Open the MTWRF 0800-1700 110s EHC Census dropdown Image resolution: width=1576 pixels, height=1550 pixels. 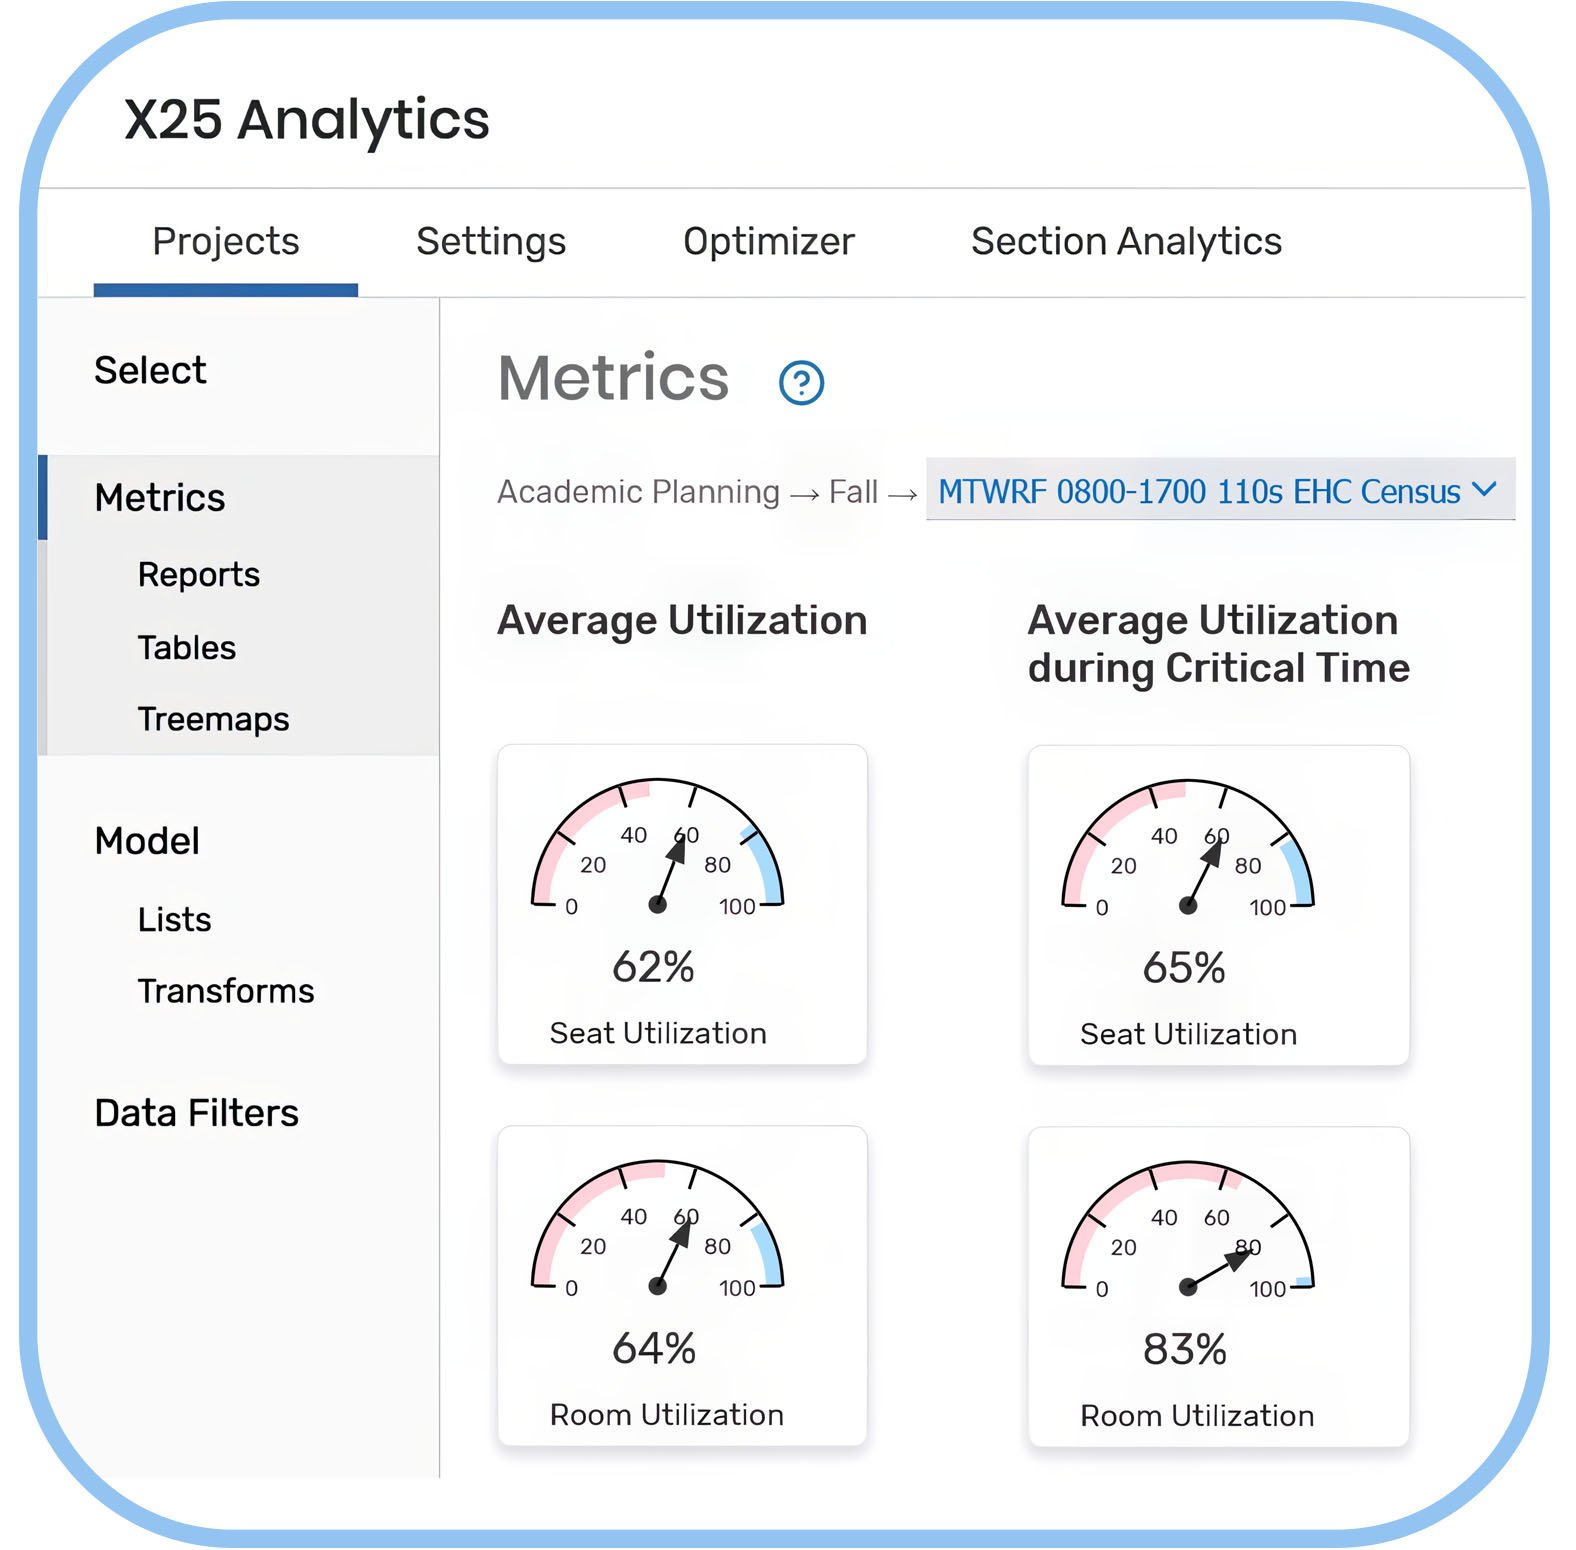(1220, 490)
